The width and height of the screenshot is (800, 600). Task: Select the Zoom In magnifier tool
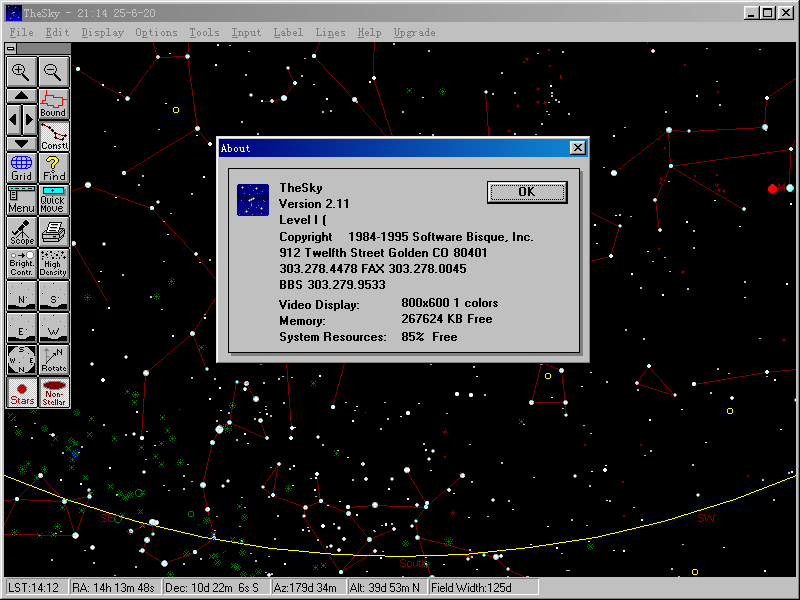[21, 71]
